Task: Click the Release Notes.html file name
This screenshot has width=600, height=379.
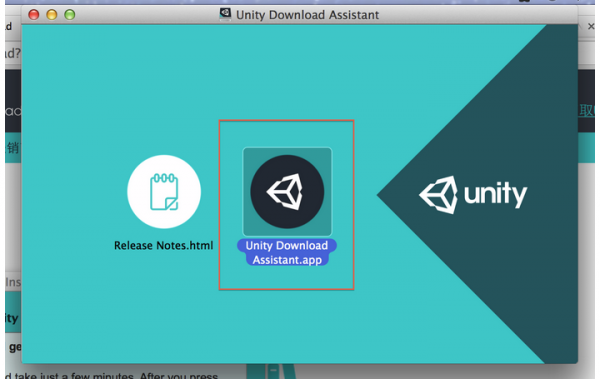Action: tap(164, 245)
